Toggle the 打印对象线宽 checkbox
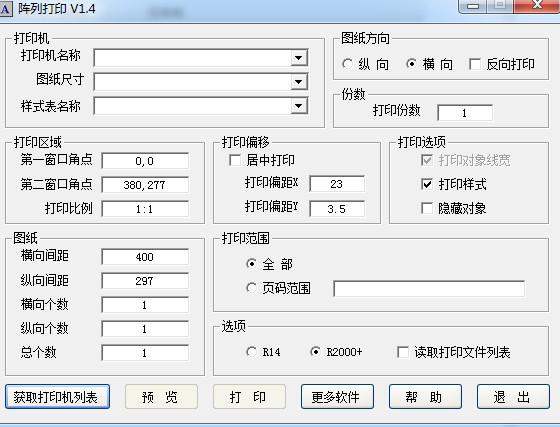This screenshot has height=427, width=560. (427, 160)
